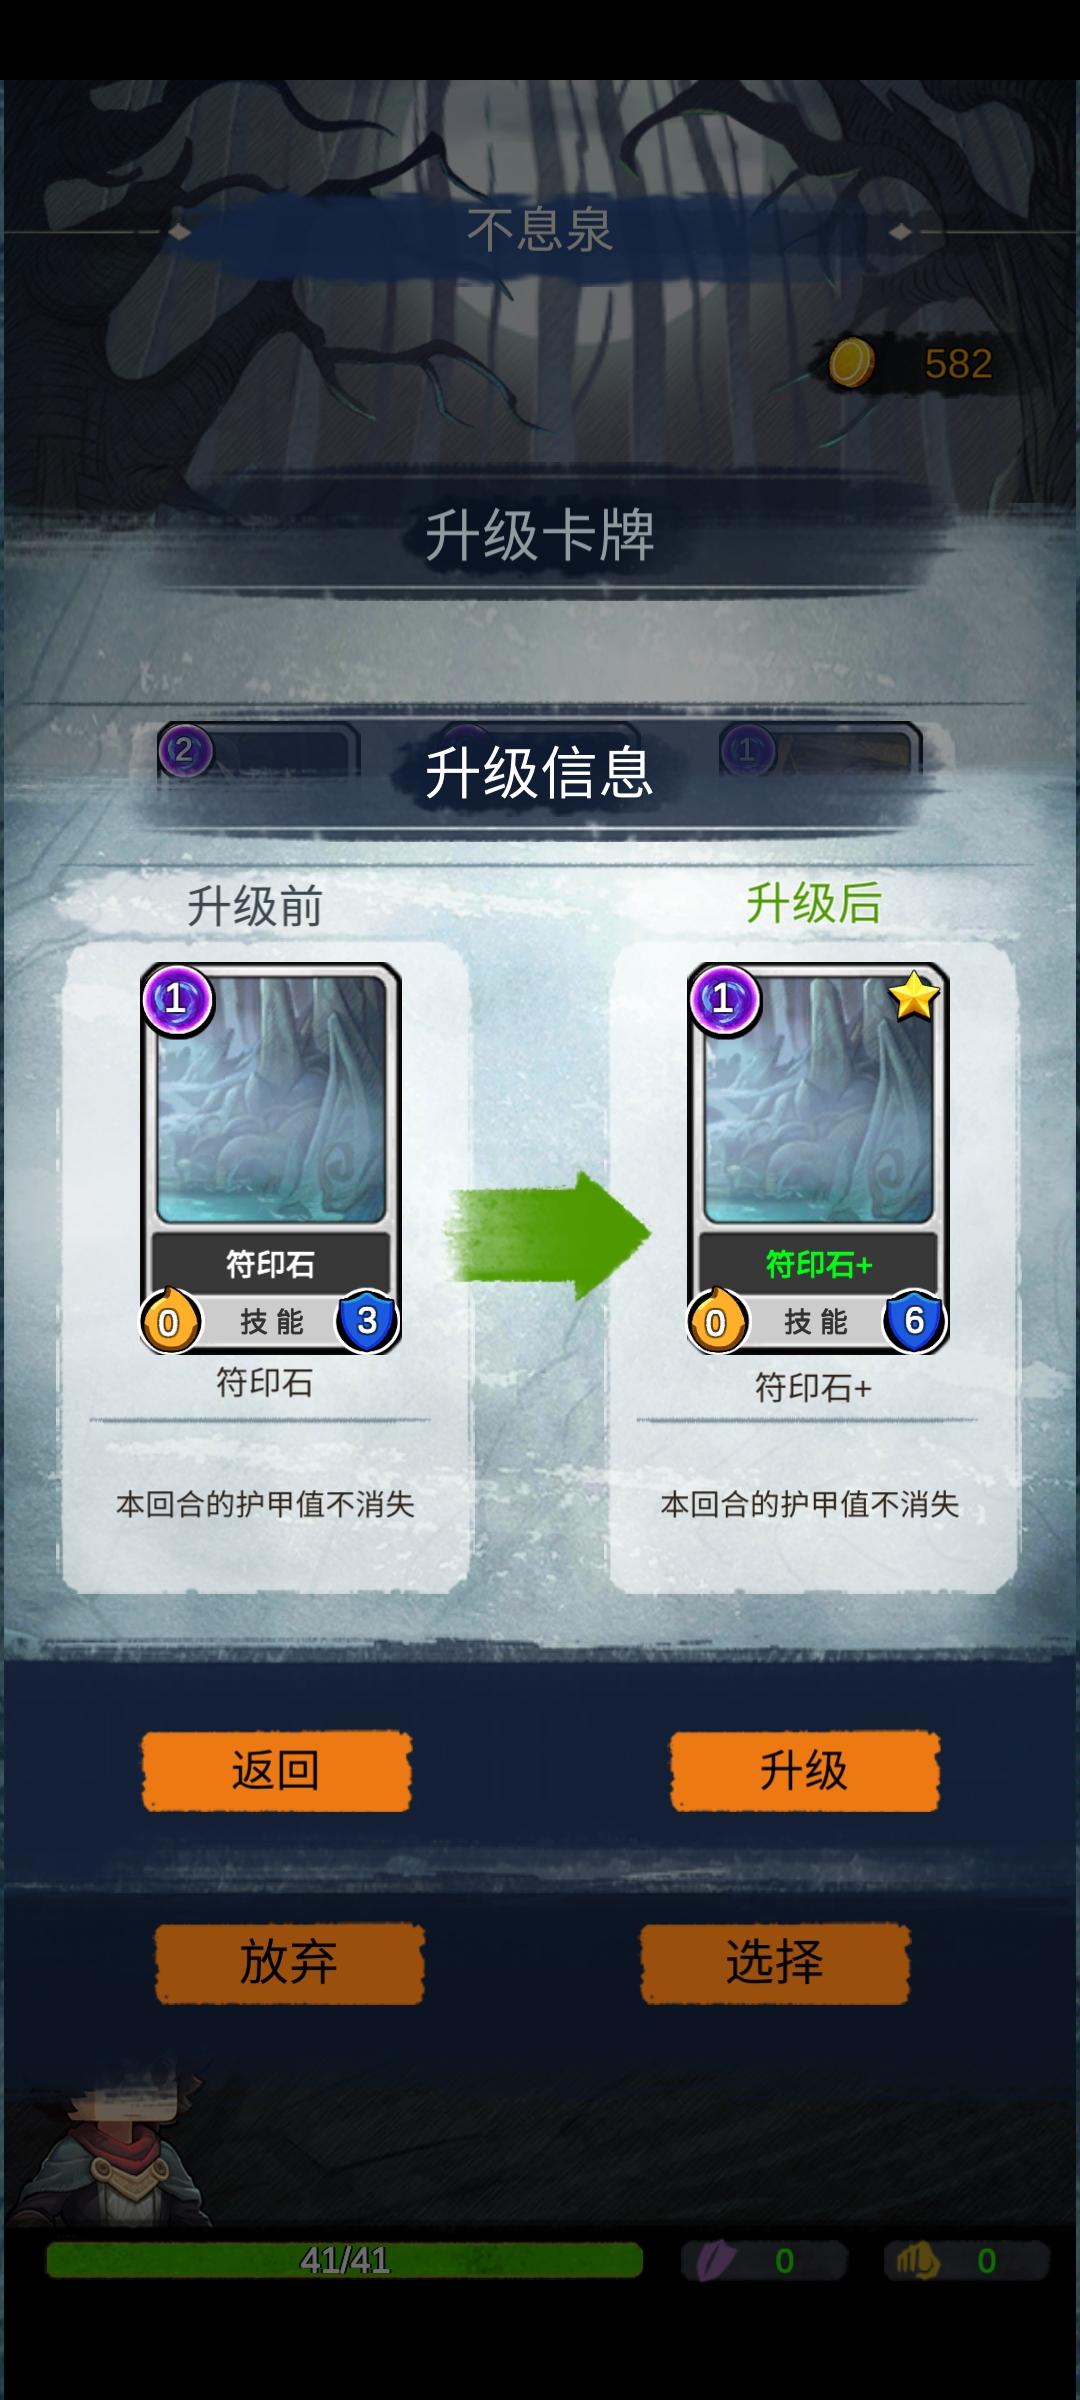The width and height of the screenshot is (1080, 2400).
Task: Click the gold star on upgraded card
Action: [913, 997]
